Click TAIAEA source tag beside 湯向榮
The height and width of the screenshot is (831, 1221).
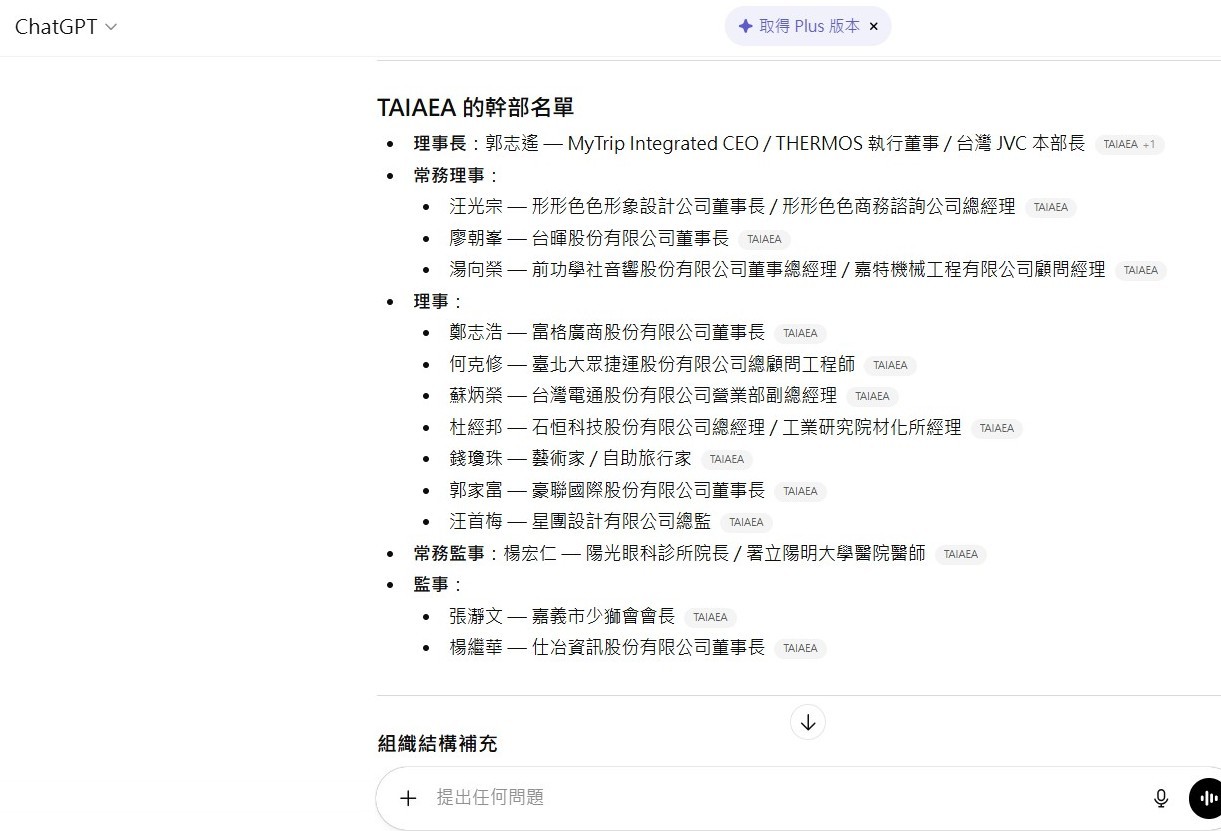pos(1140,270)
